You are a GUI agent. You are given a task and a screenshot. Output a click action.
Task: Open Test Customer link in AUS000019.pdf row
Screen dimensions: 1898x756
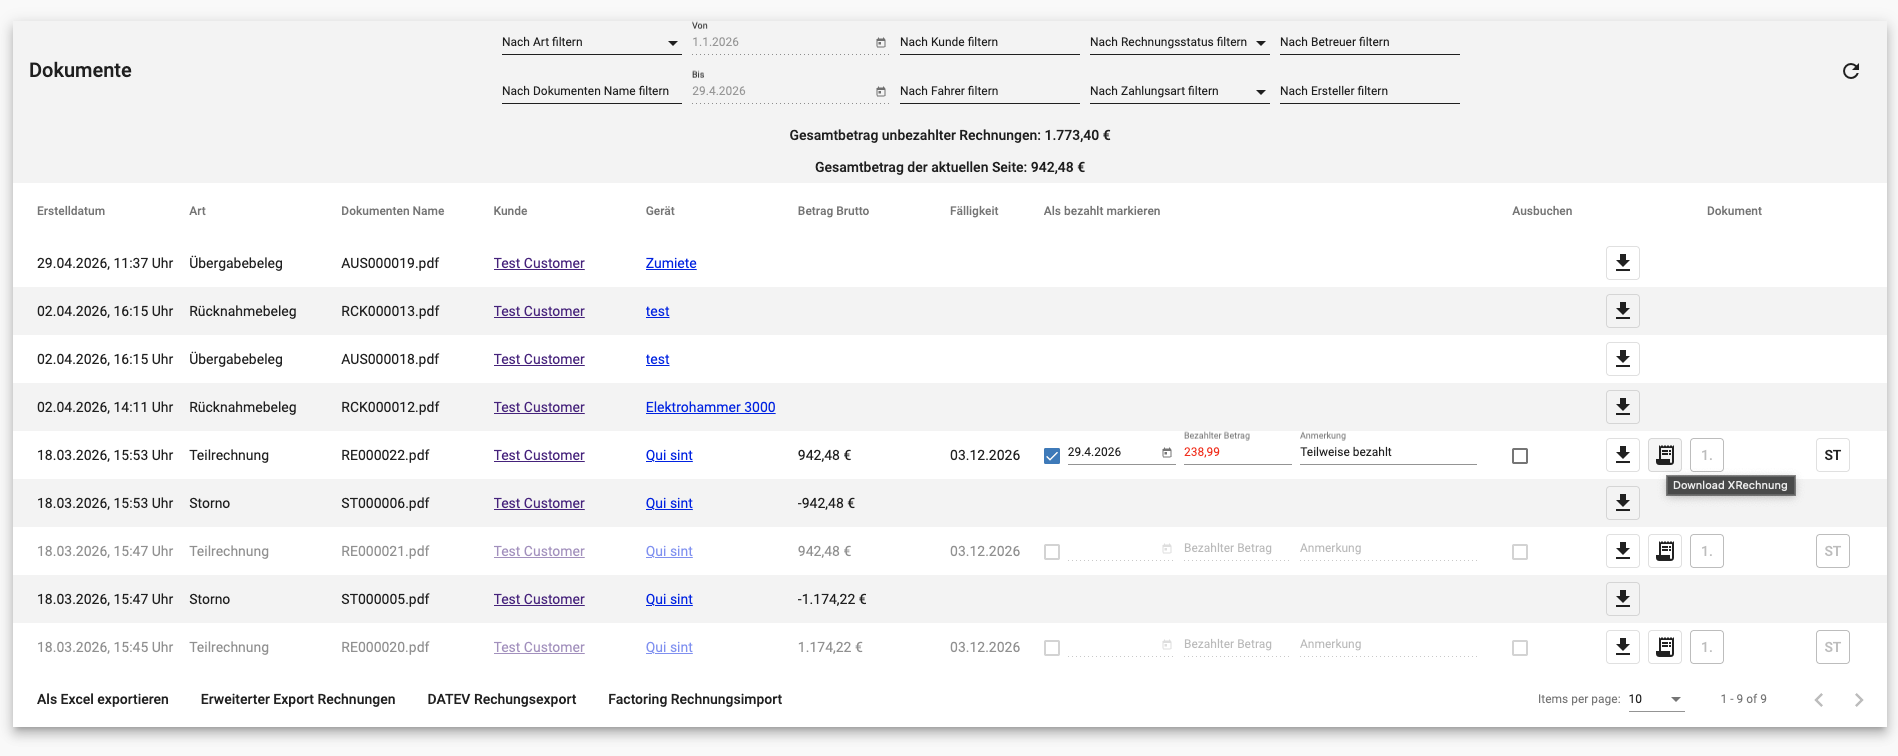(x=539, y=263)
